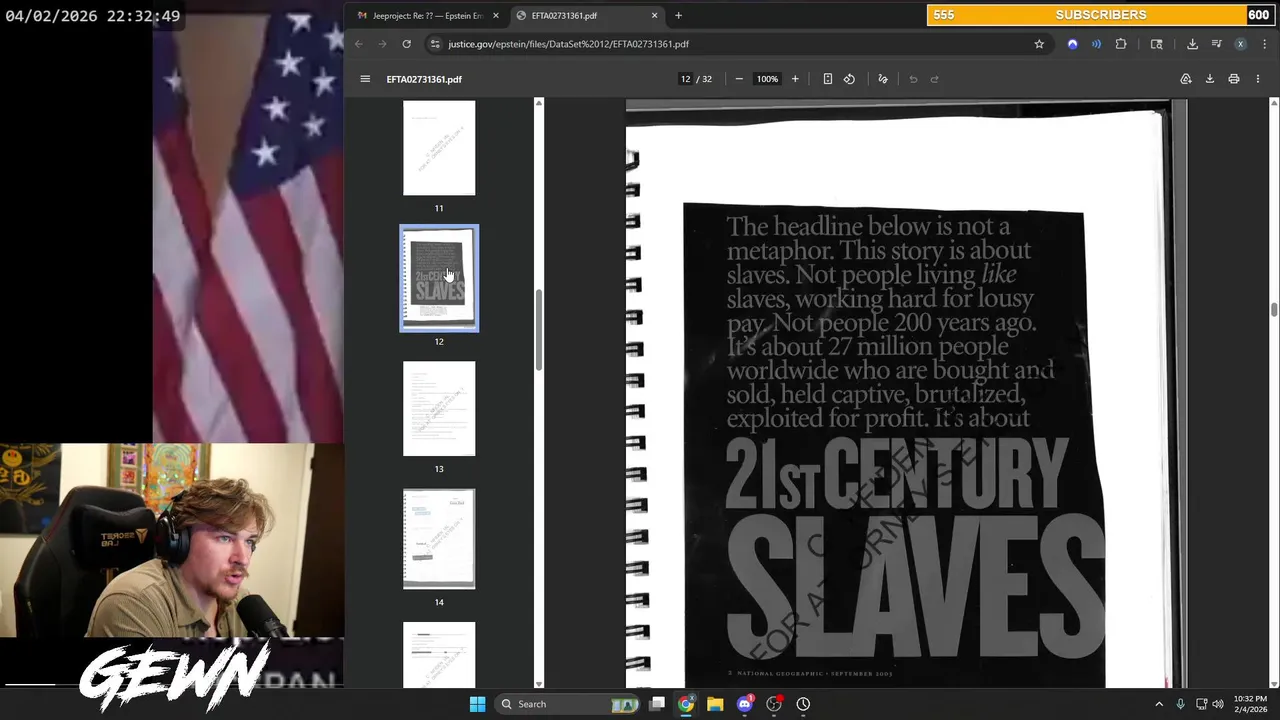
Task: Open Chrome three-dot menu
Action: click(1264, 44)
